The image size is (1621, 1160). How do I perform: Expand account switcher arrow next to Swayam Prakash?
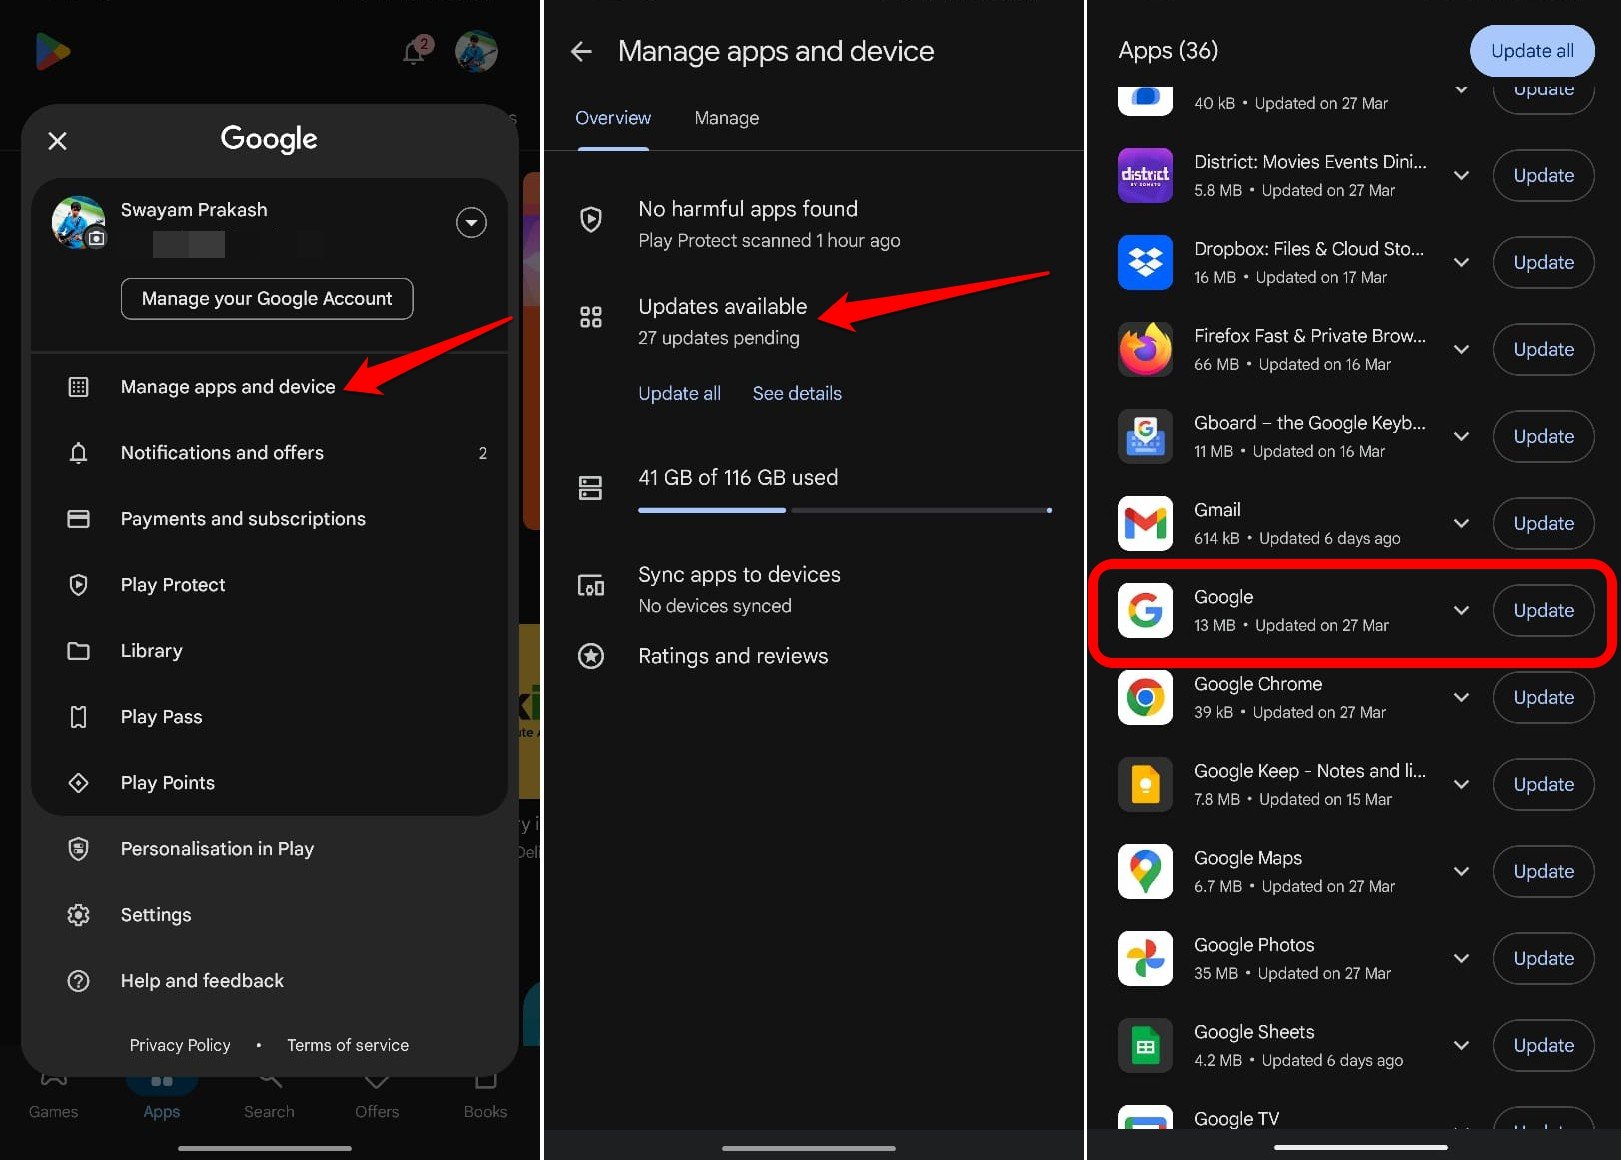click(x=471, y=222)
